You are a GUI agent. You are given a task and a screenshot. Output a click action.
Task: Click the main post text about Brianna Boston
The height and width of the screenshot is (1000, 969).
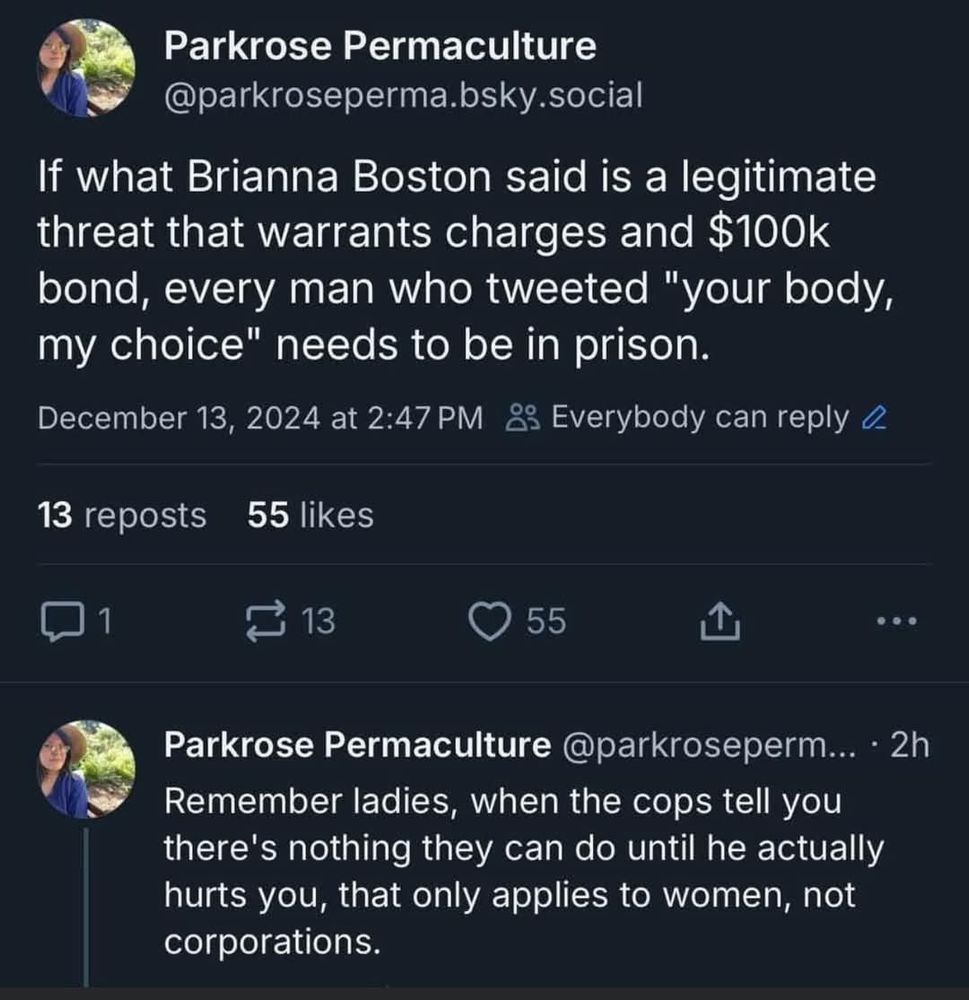click(456, 262)
